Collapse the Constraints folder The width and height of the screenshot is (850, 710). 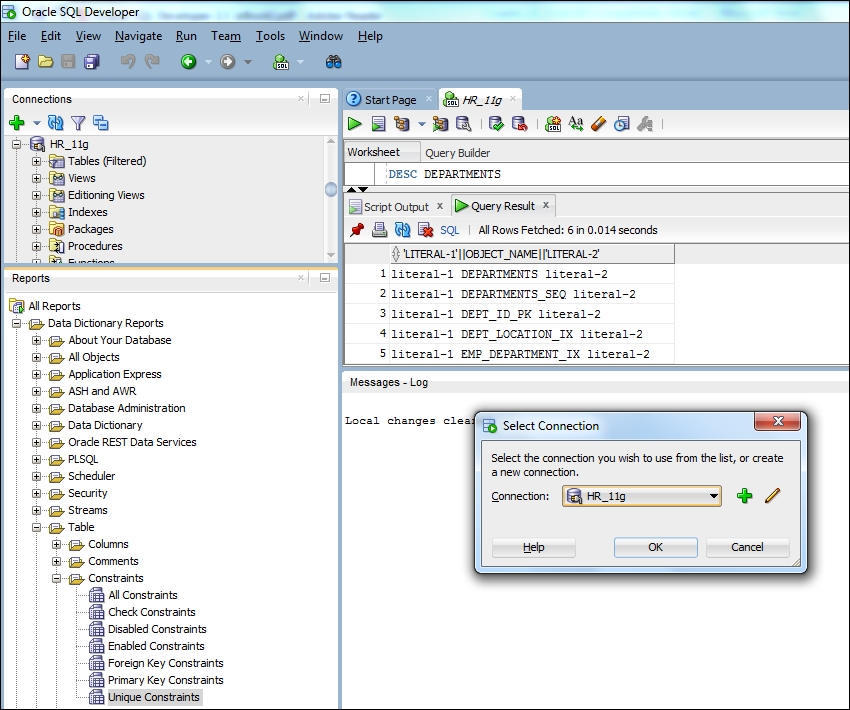[x=56, y=578]
